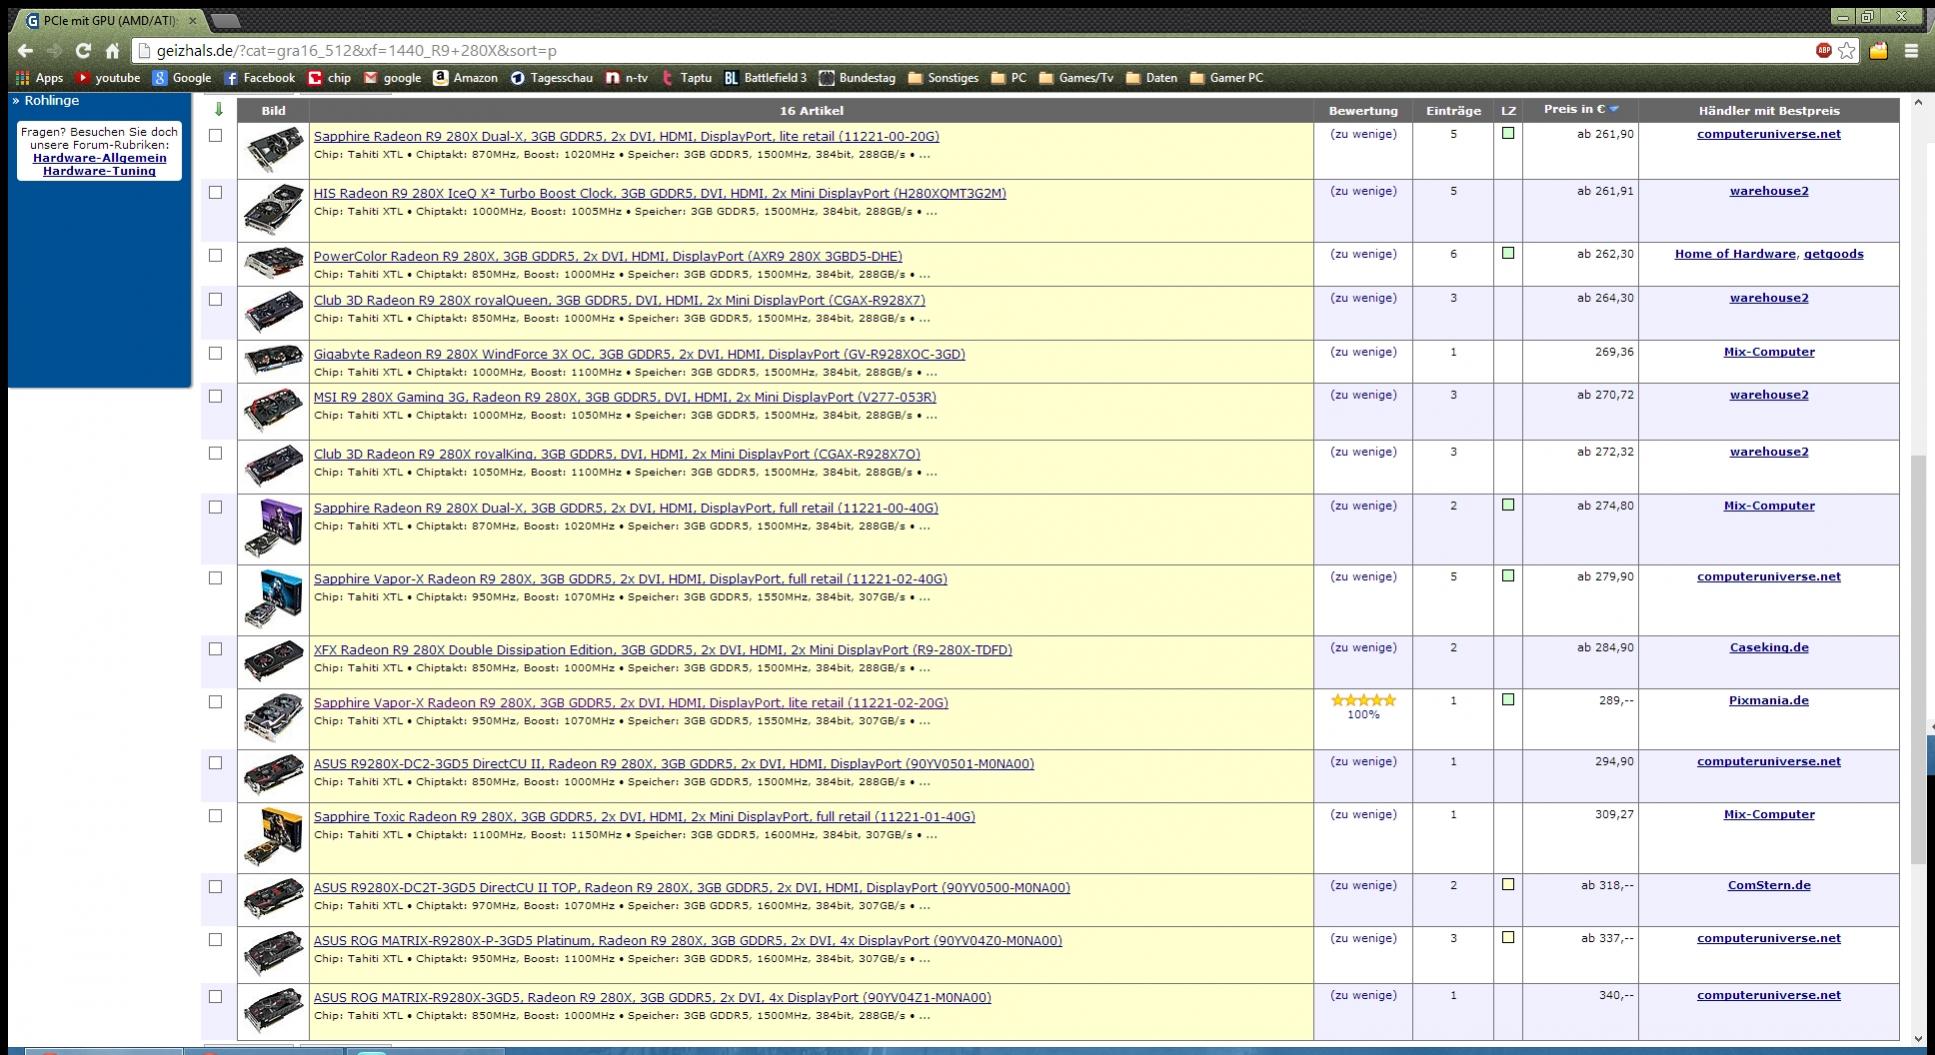Go back to the previous page
The height and width of the screenshot is (1055, 1935).
click(25, 51)
